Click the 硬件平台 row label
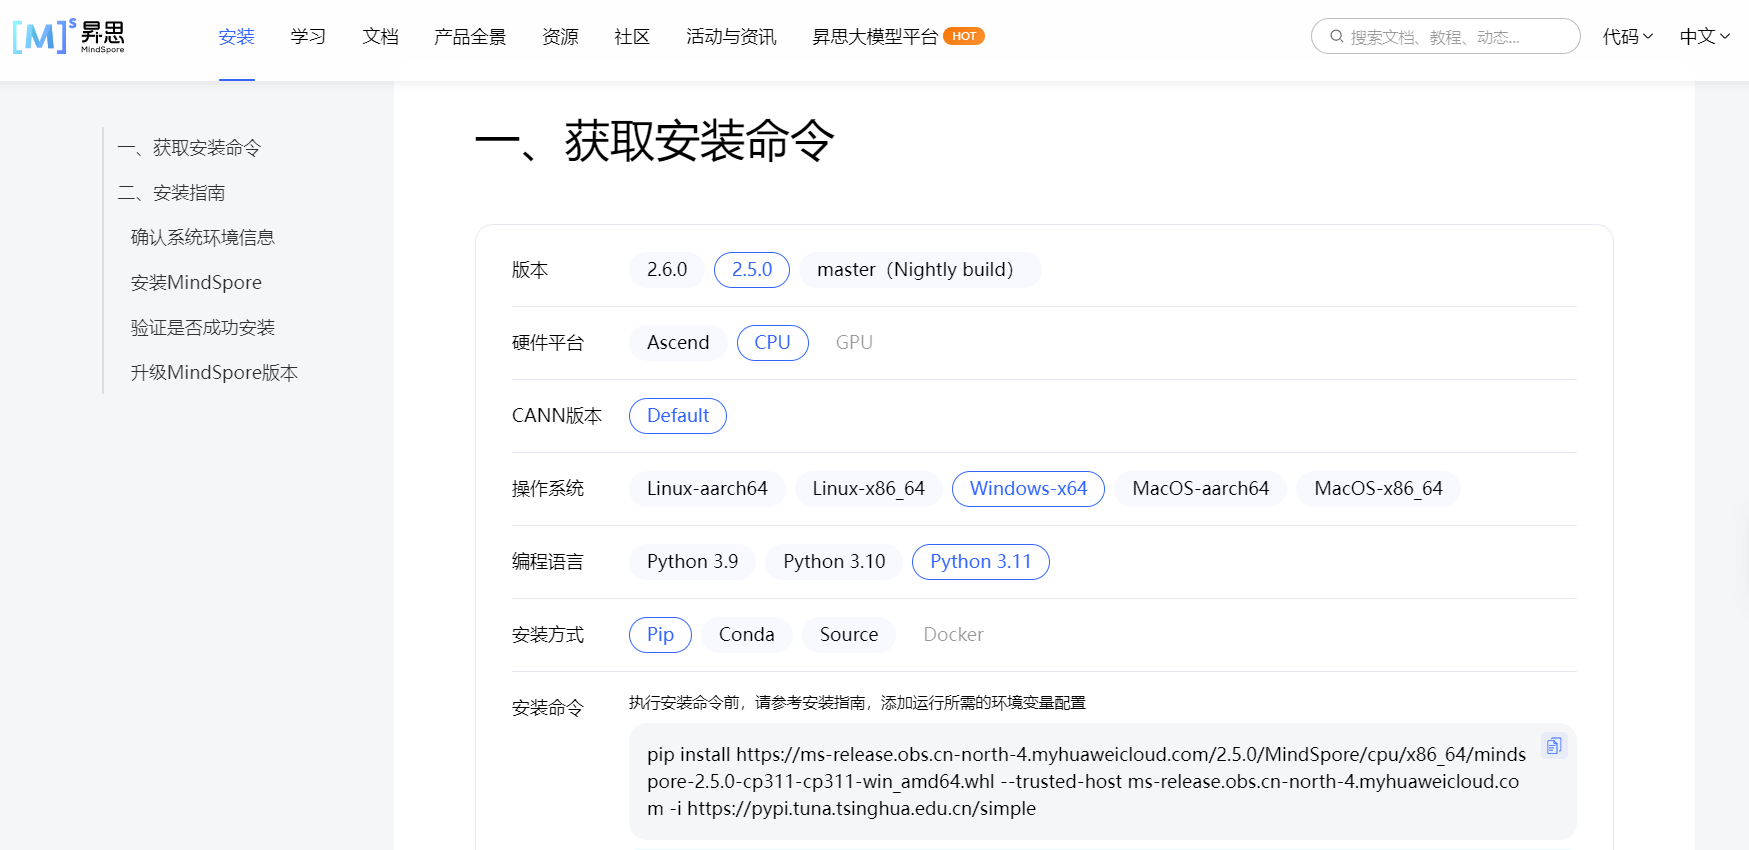The height and width of the screenshot is (850, 1749). [548, 343]
